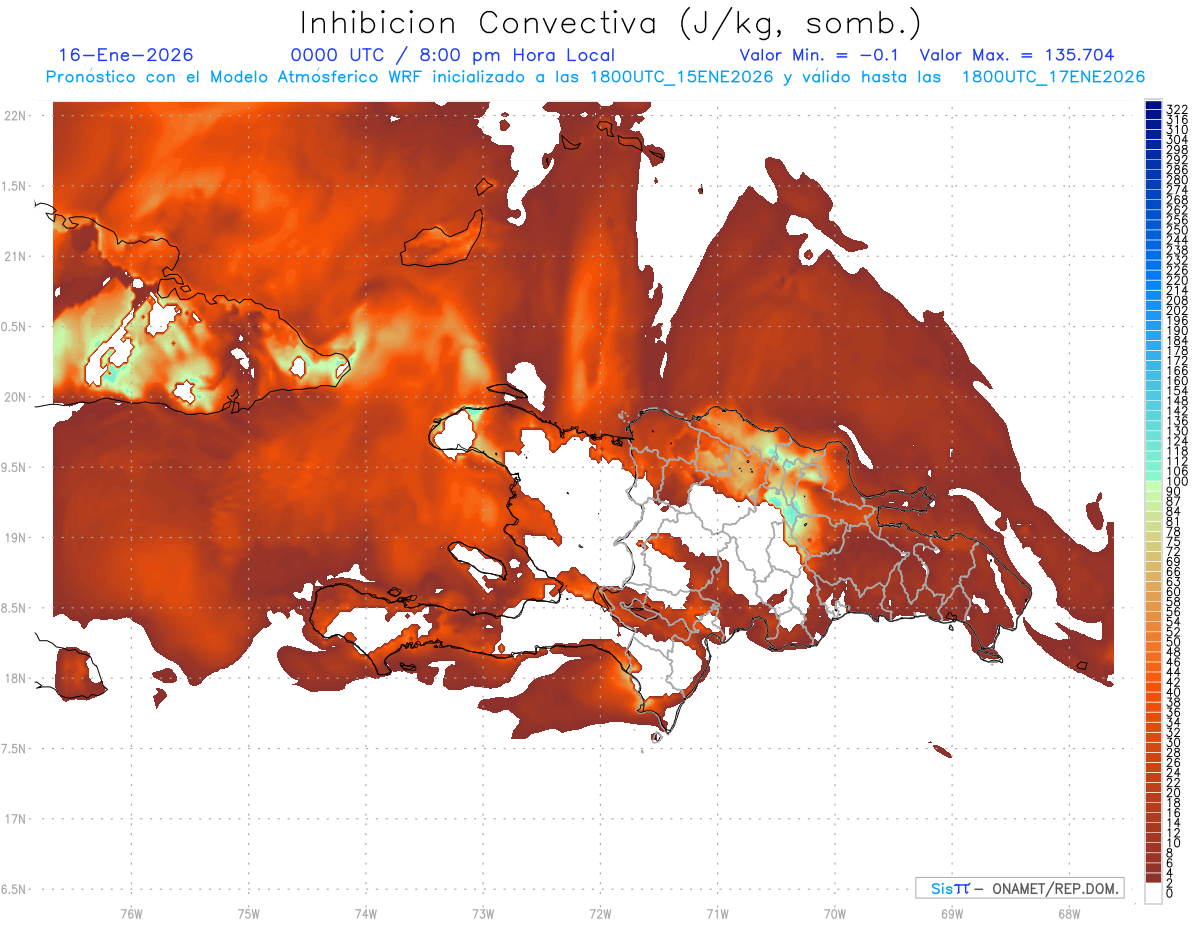This screenshot has height=927, width=1200.
Task: Click the '0.5N' latitude label
Action: 15,327
